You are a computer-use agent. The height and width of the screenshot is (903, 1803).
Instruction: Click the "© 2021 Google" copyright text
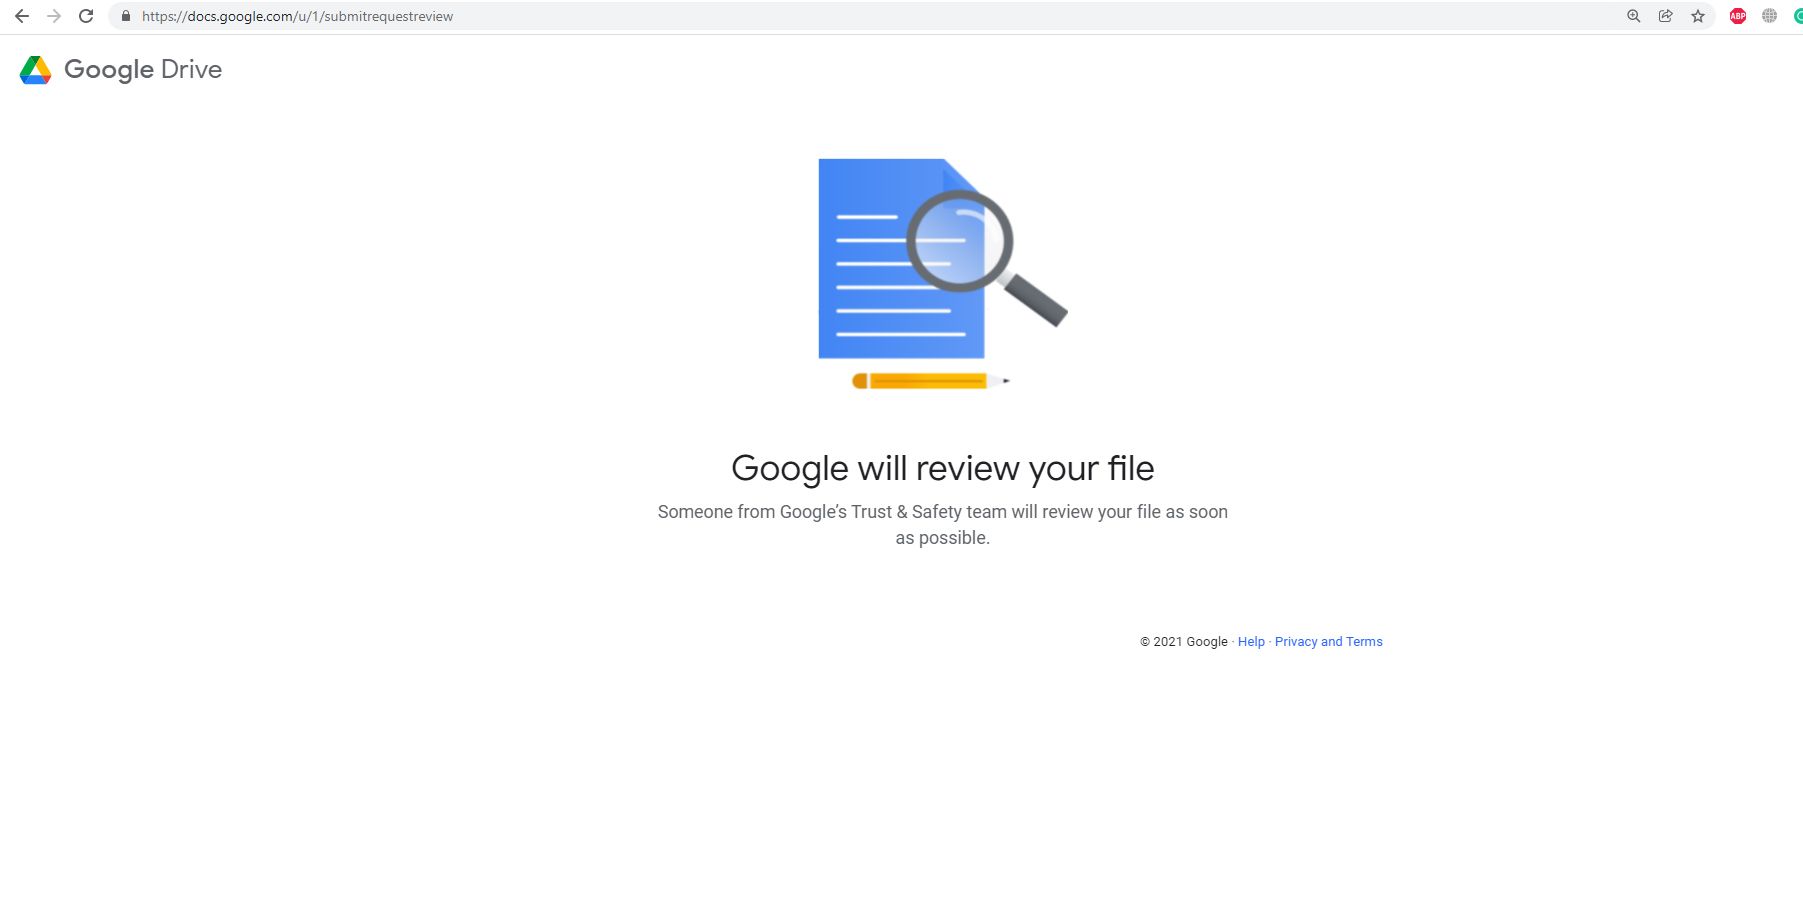coord(1184,642)
